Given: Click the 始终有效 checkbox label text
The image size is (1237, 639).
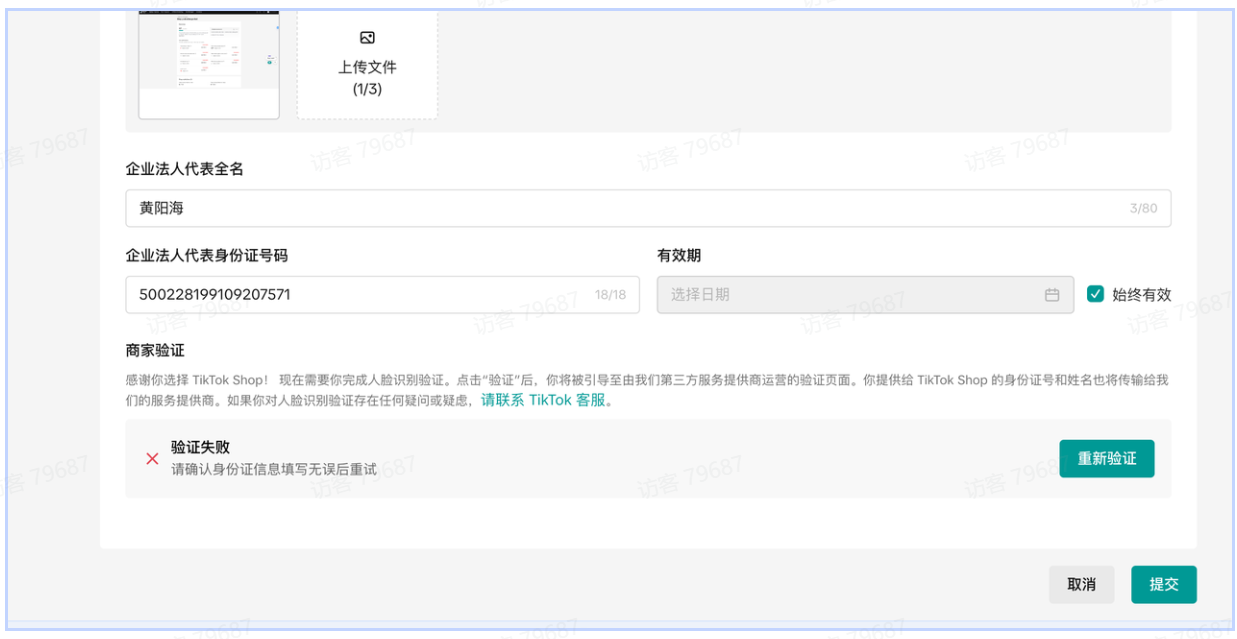Looking at the screenshot, I should [x=1141, y=295].
